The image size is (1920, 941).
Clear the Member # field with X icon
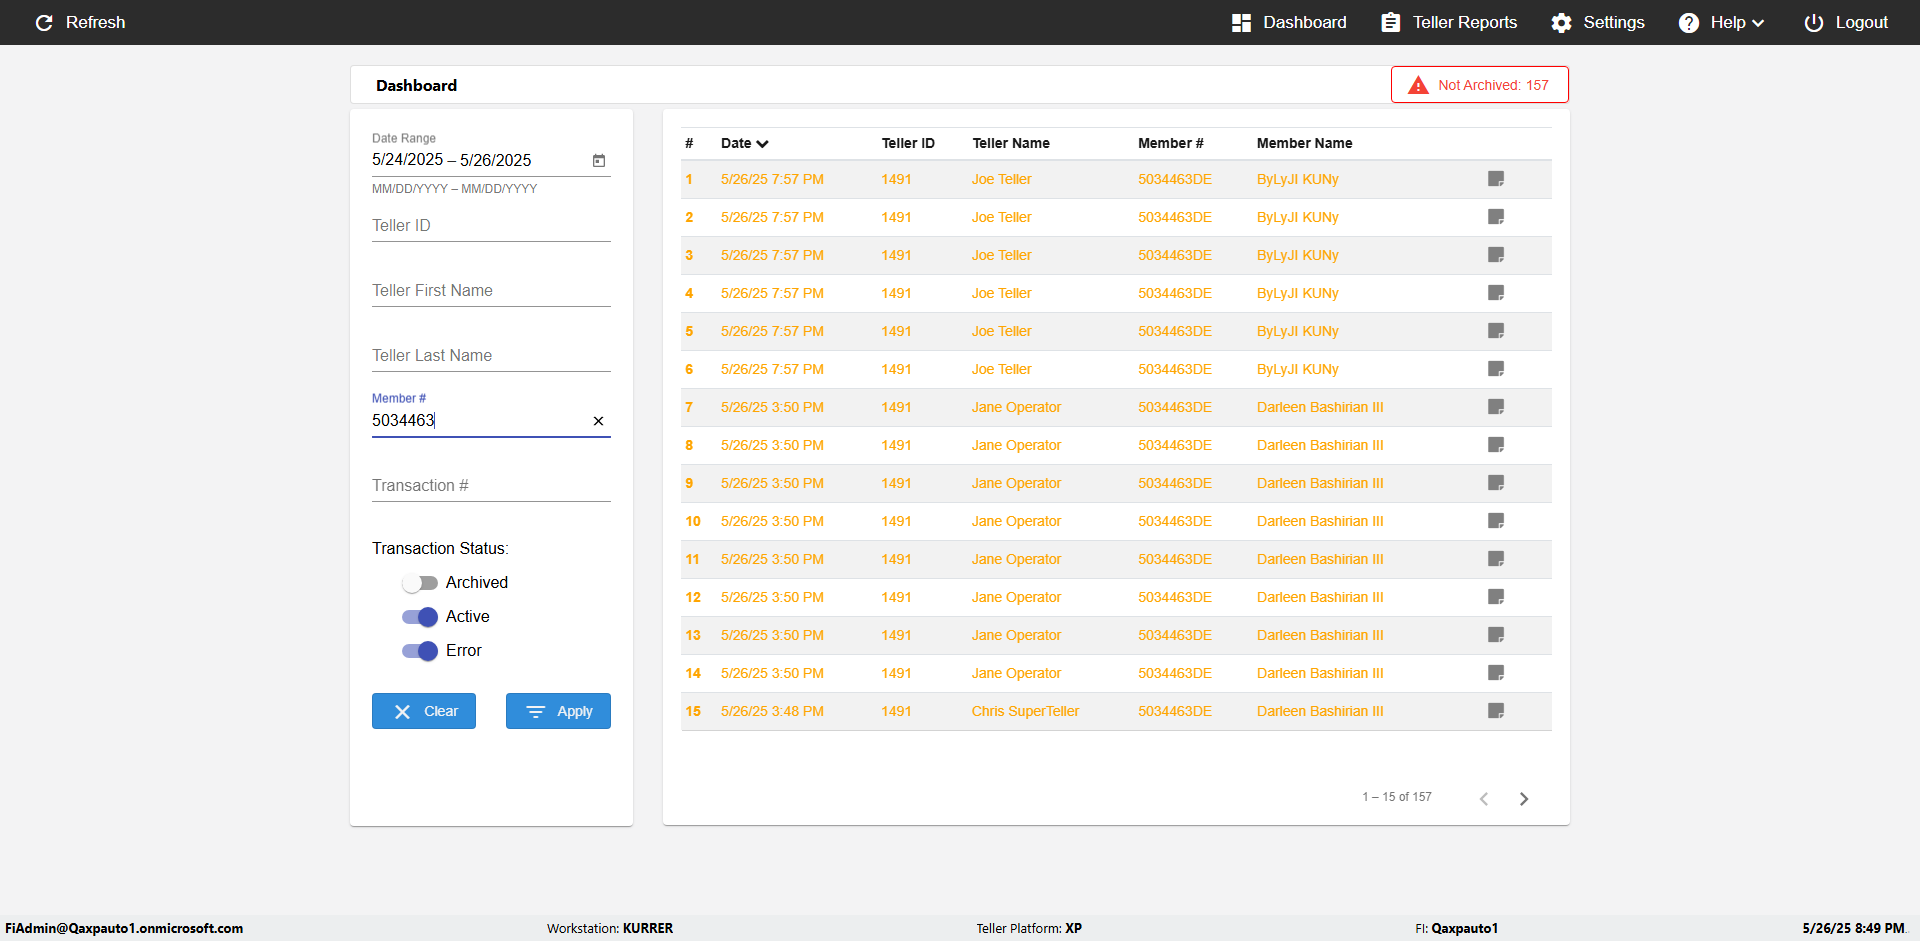tap(598, 421)
